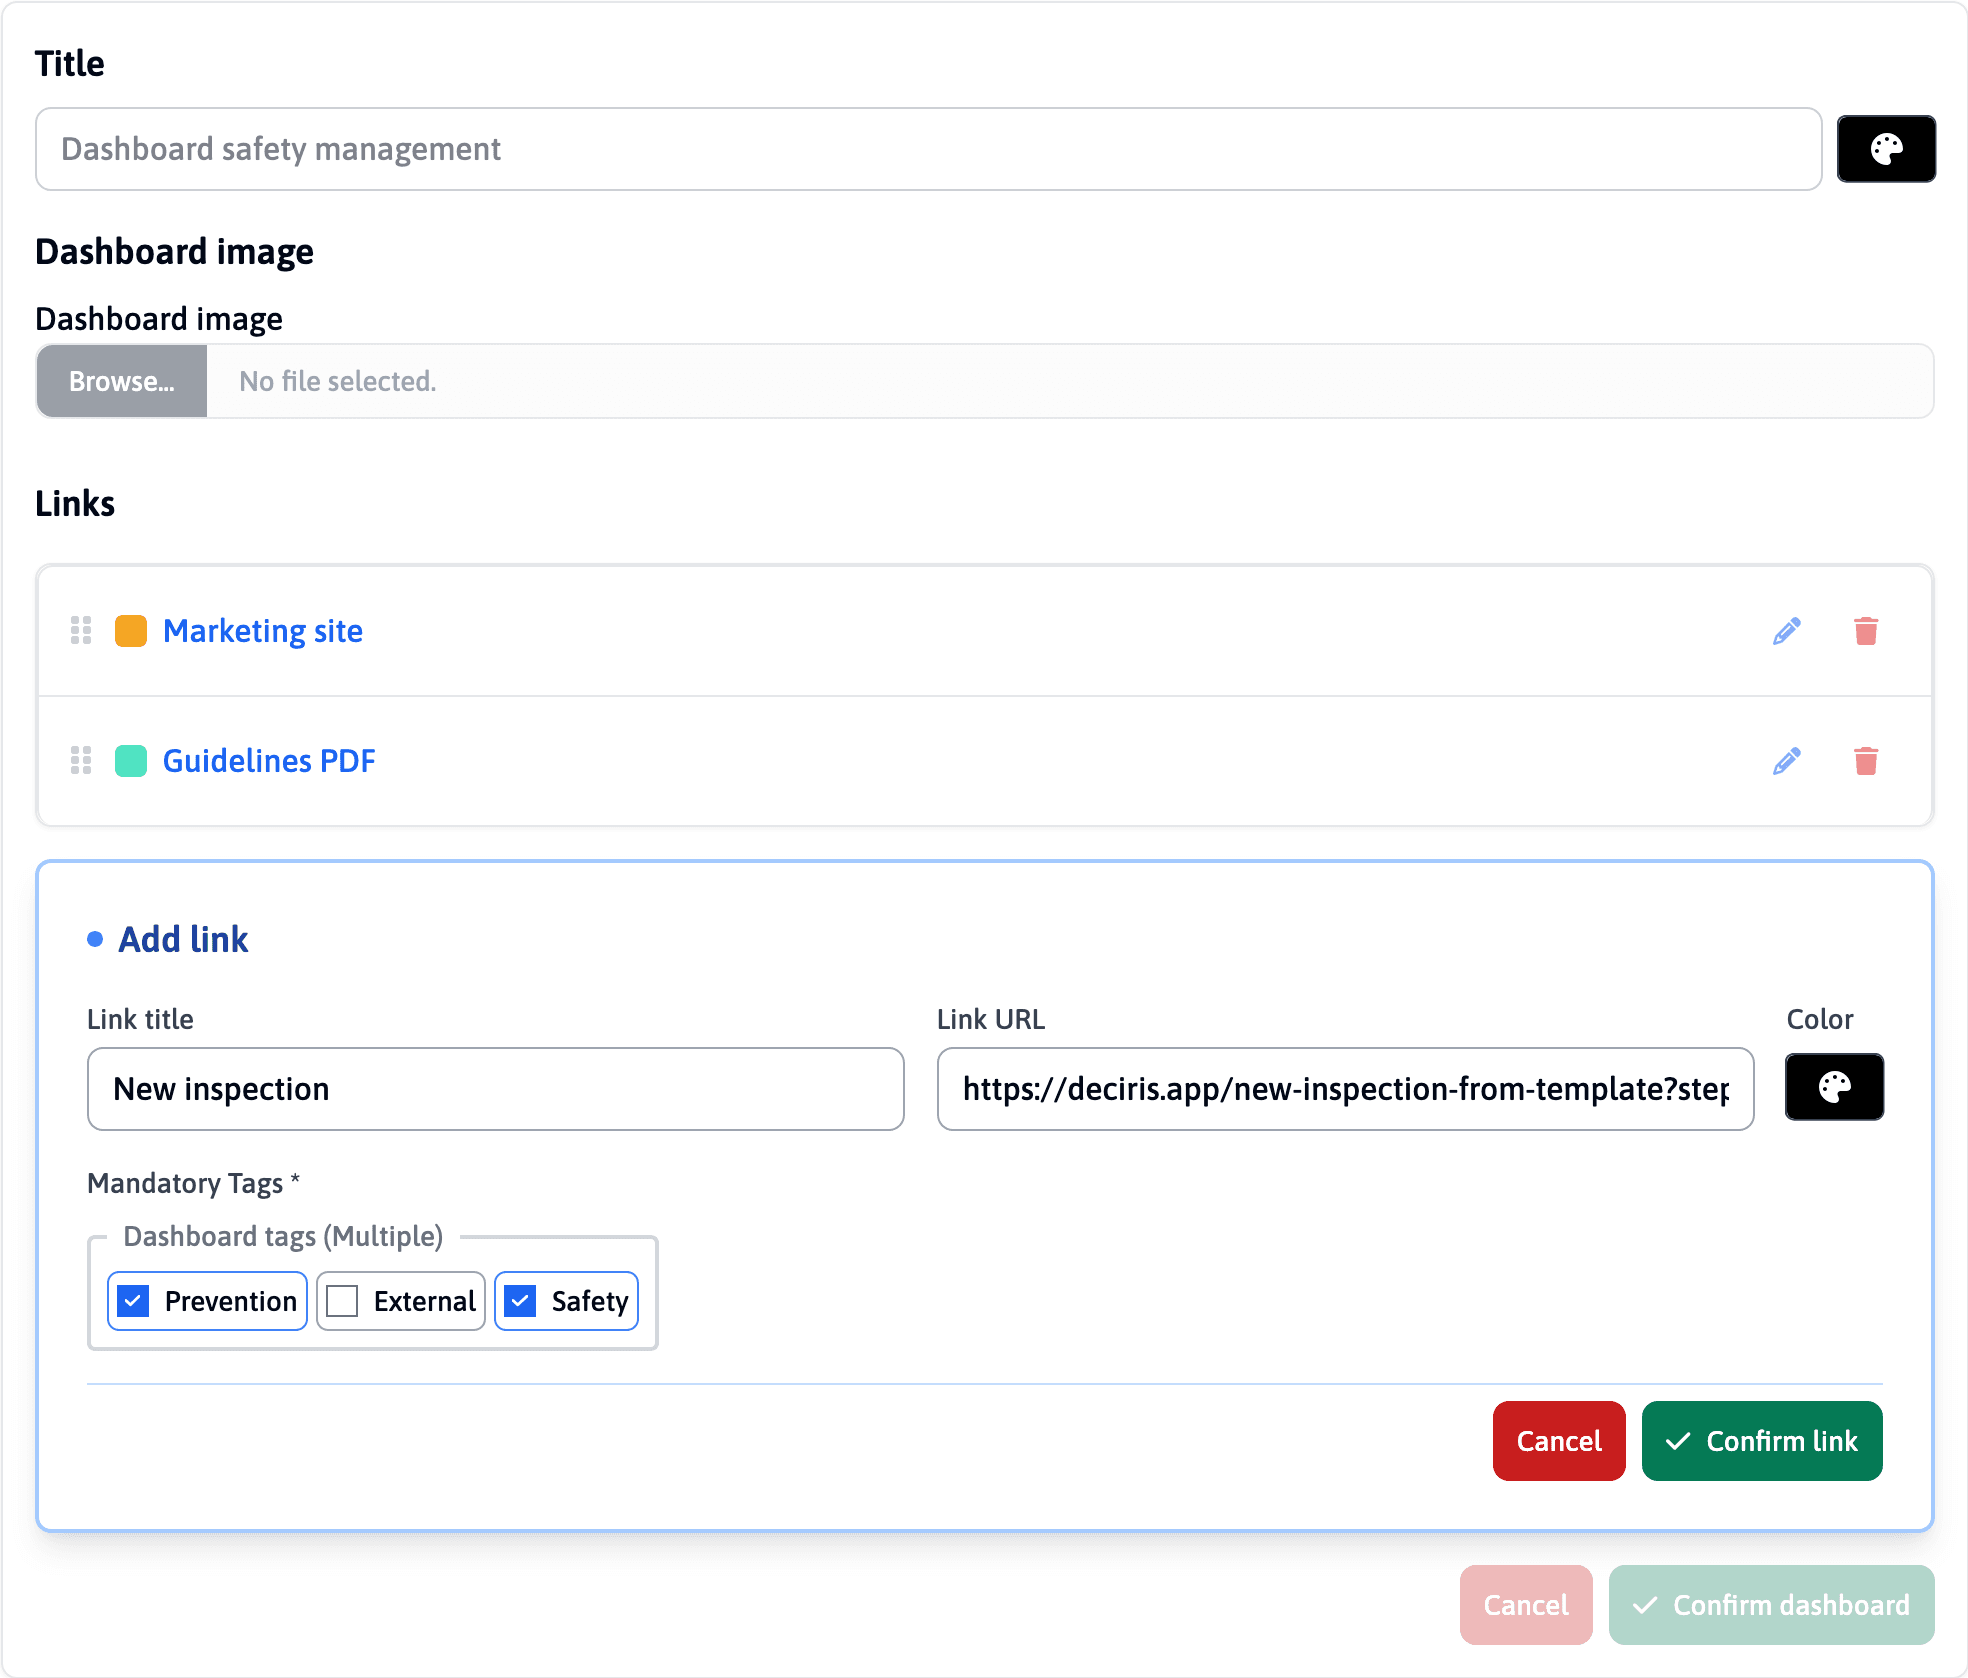The width and height of the screenshot is (1968, 1678).
Task: Click the New inspection title field
Action: pos(495,1089)
